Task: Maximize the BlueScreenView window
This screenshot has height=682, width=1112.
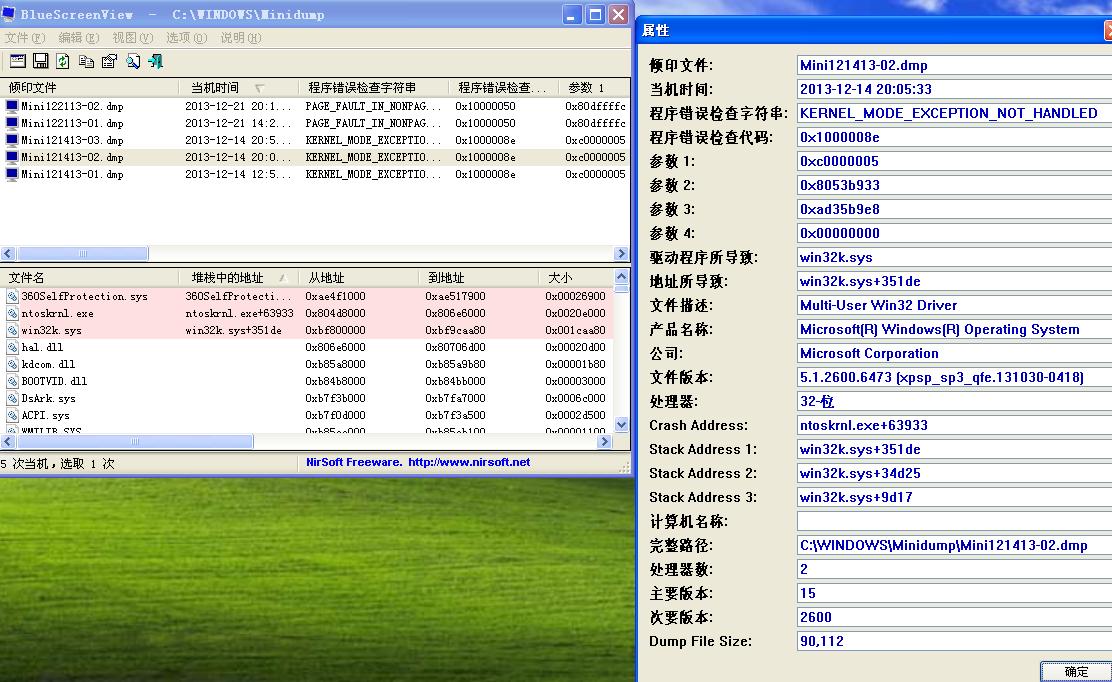Action: point(595,14)
